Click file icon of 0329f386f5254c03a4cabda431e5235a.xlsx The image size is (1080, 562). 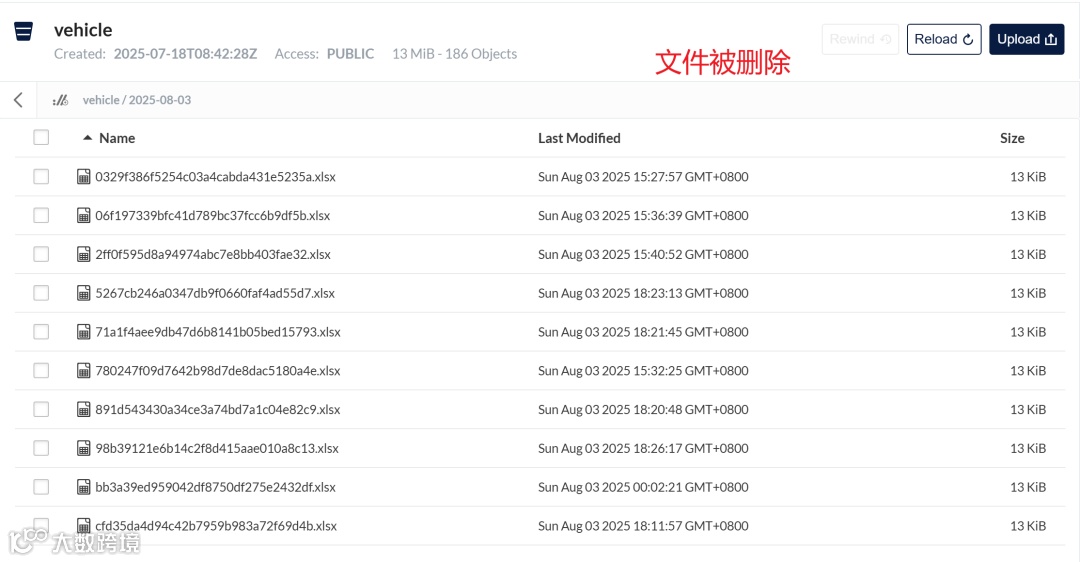coord(83,177)
